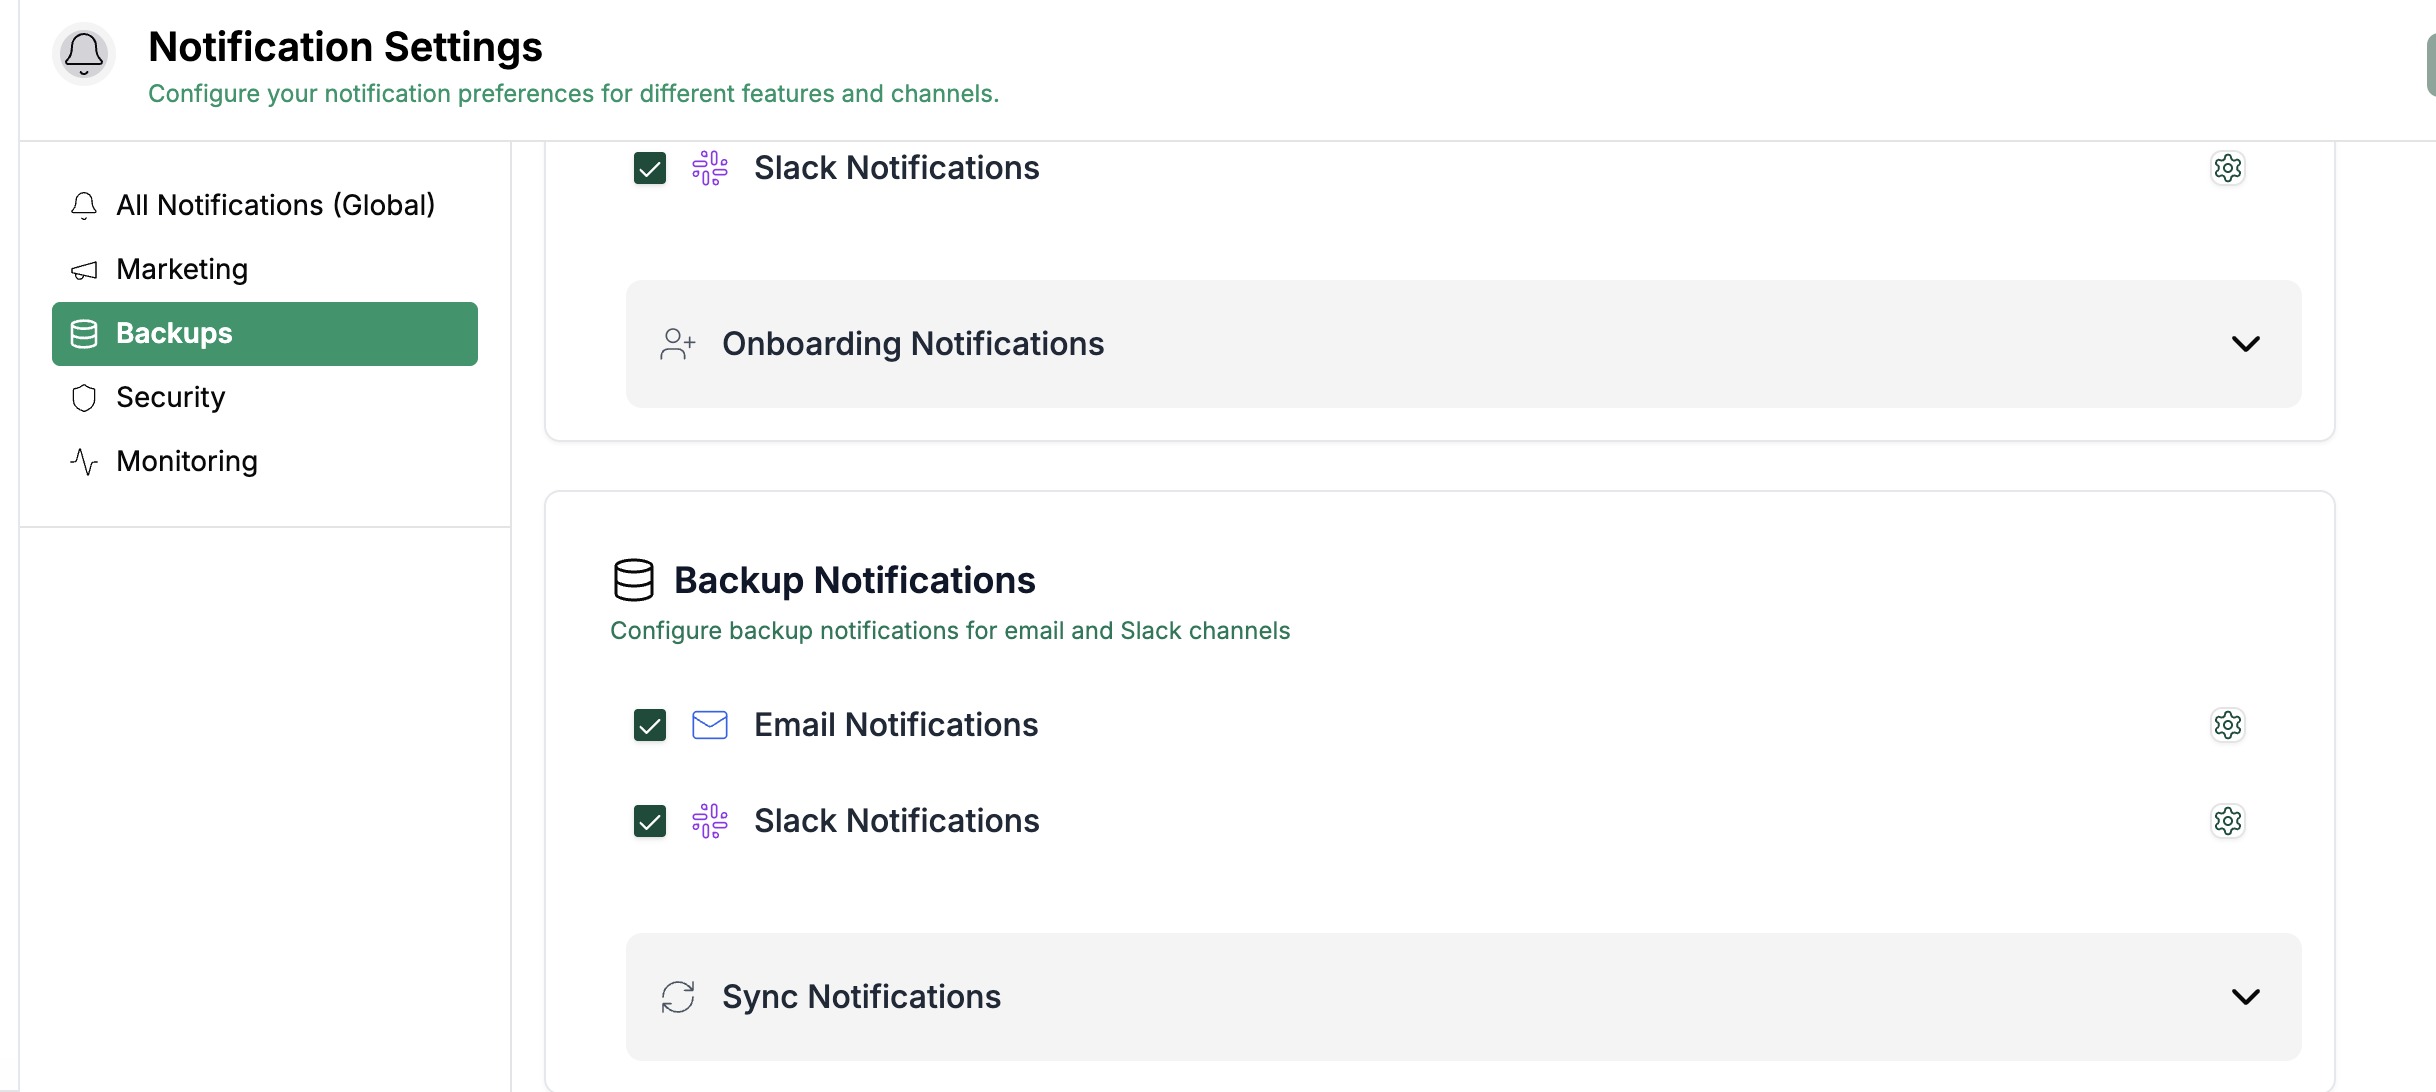Click the envelope icon for Email Notifications

point(710,725)
